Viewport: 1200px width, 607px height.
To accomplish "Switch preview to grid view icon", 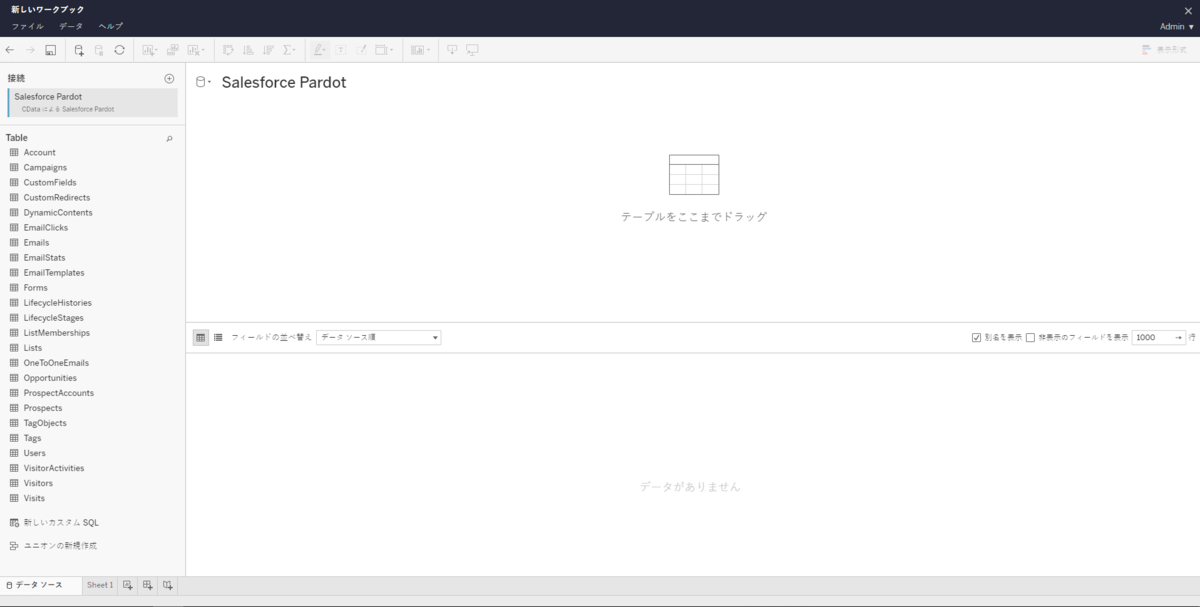I will [201, 338].
